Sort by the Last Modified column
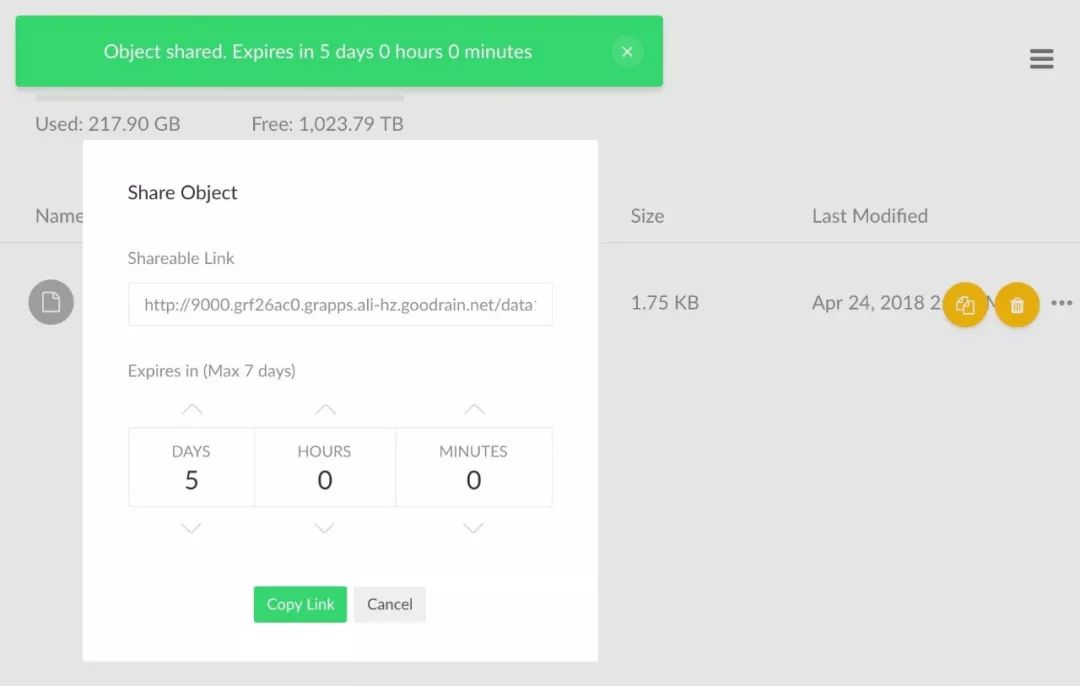 [x=869, y=216]
